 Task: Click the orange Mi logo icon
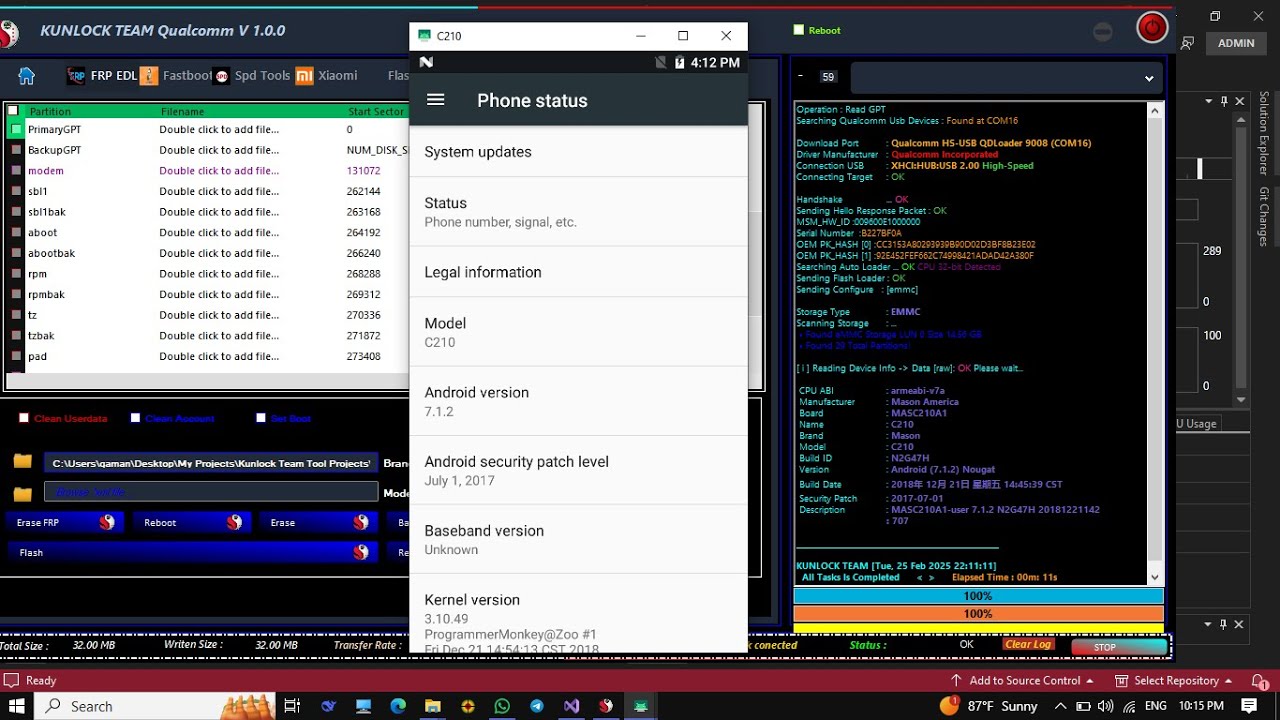(x=305, y=76)
